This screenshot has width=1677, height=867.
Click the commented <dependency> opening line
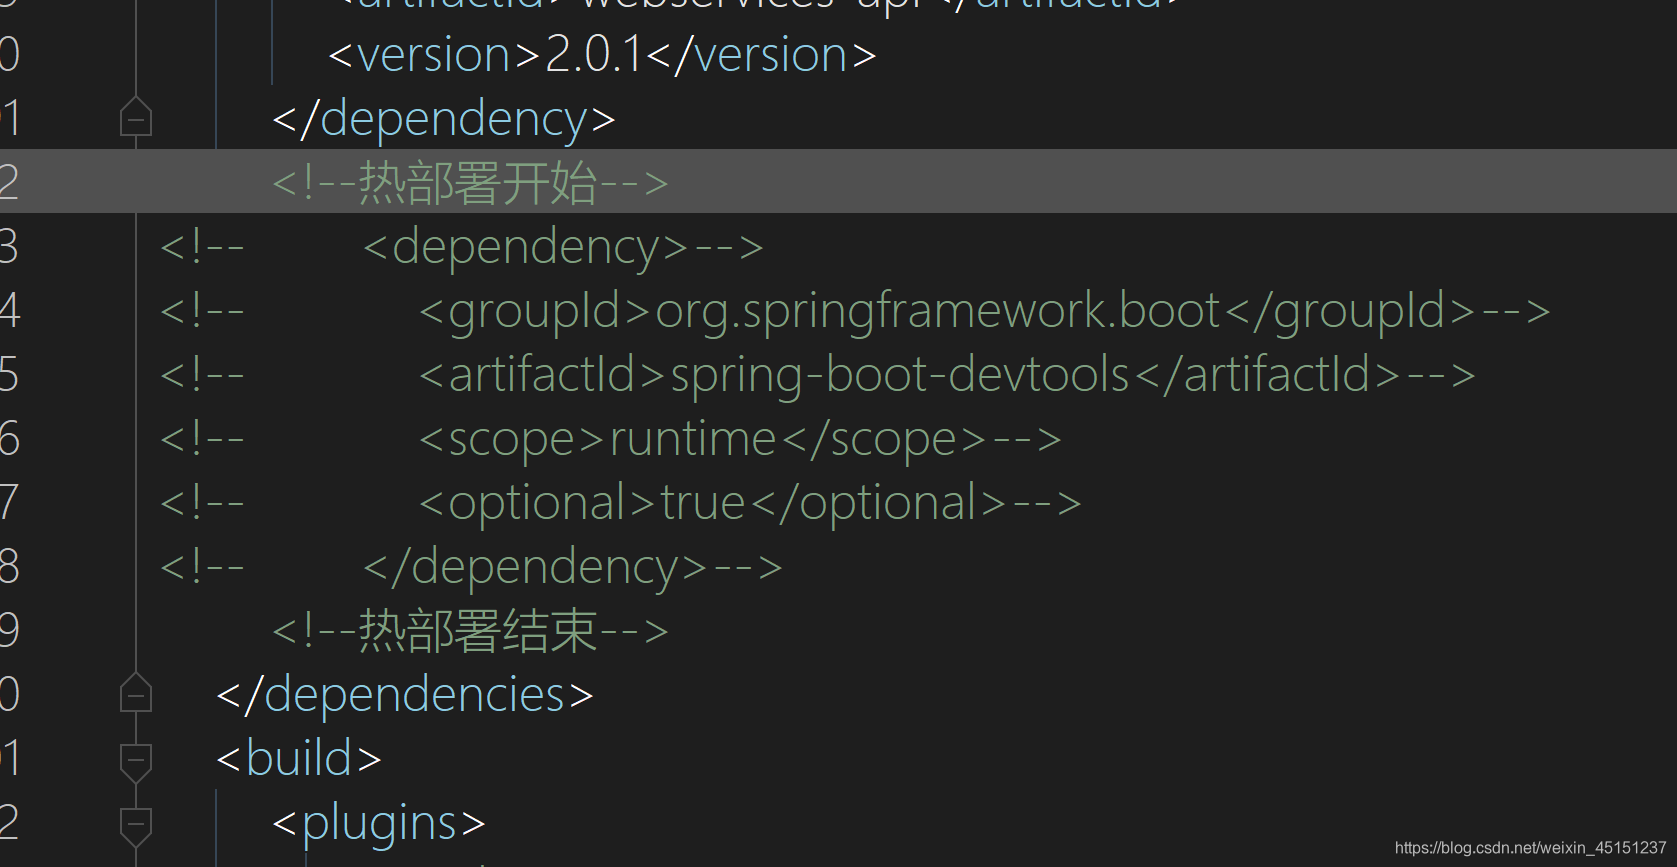click(x=462, y=247)
